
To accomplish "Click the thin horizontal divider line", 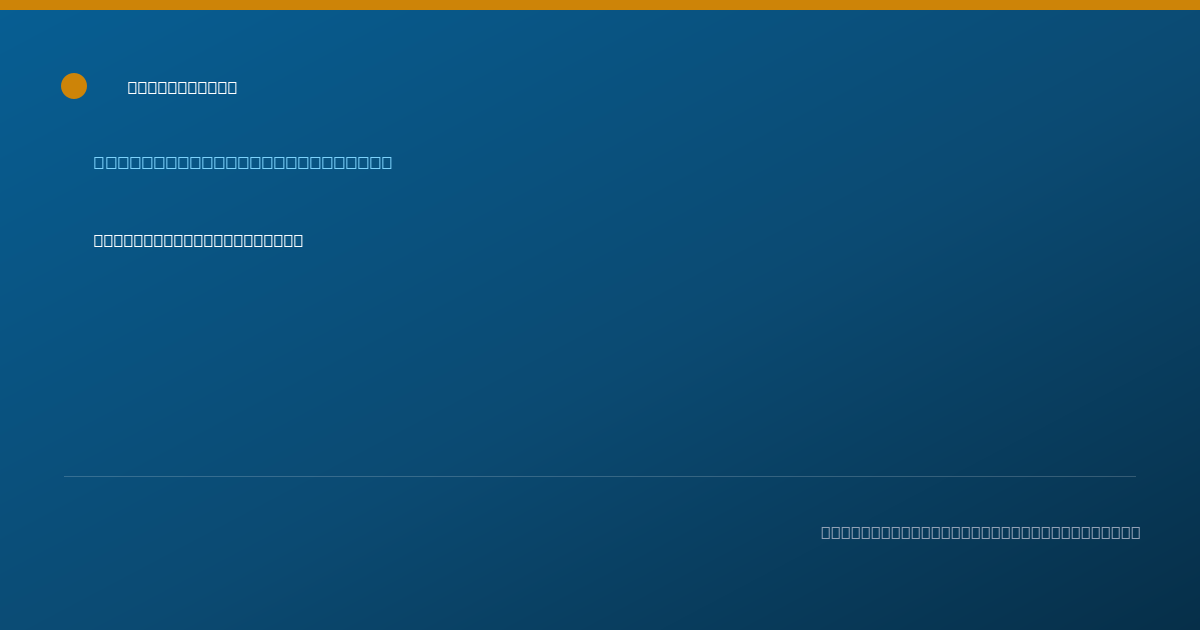I will (600, 476).
